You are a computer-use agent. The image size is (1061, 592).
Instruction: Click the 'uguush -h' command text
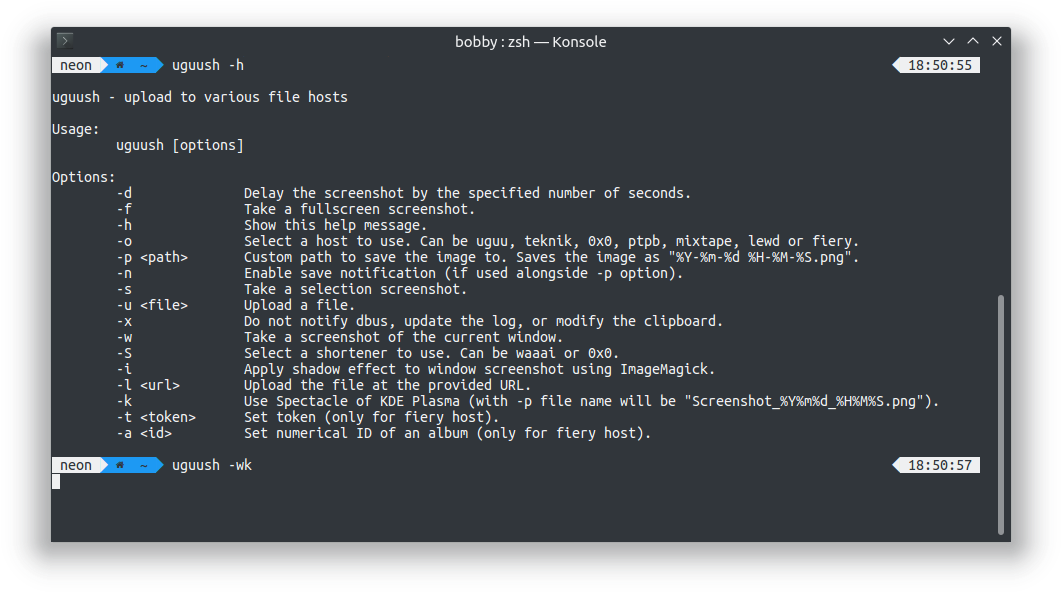[208, 65]
